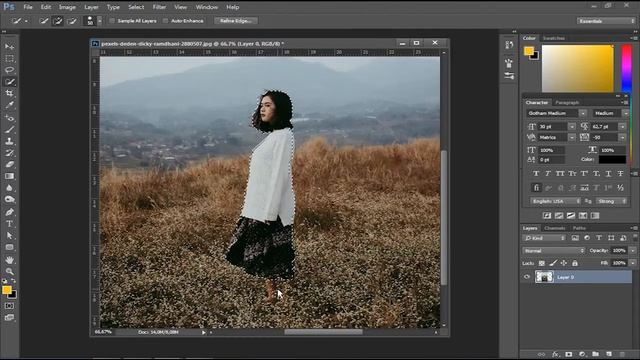
Task: Toggle All Caps in Character panel
Action: click(x=560, y=174)
